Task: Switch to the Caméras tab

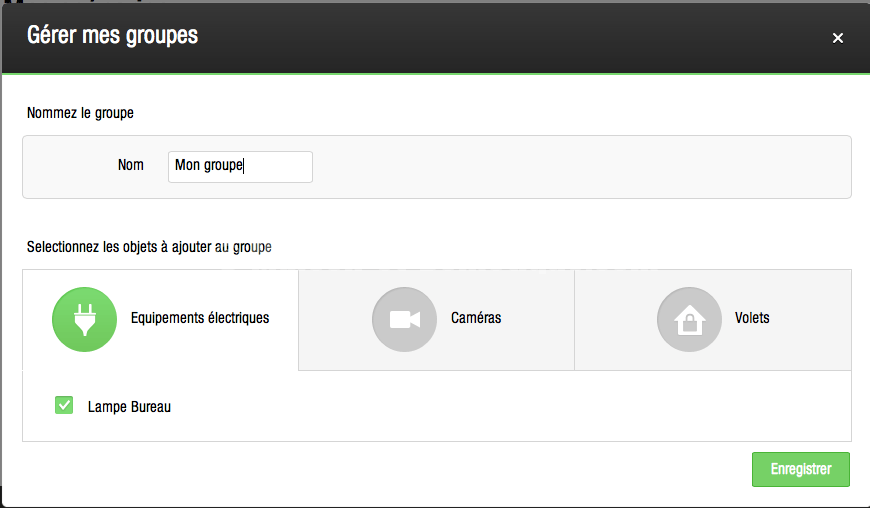Action: tap(437, 320)
